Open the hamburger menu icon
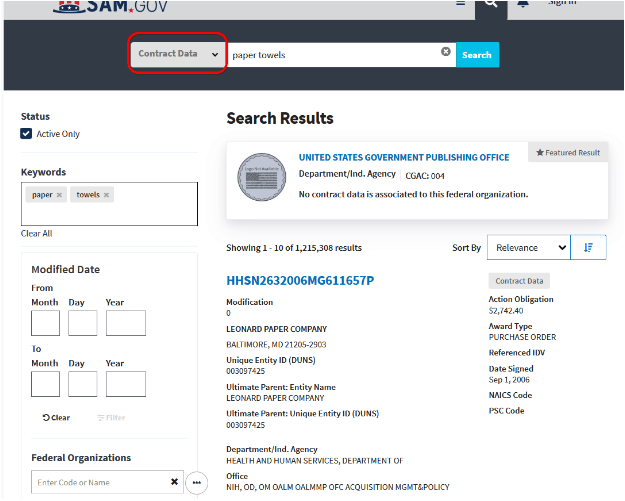 (460, 3)
